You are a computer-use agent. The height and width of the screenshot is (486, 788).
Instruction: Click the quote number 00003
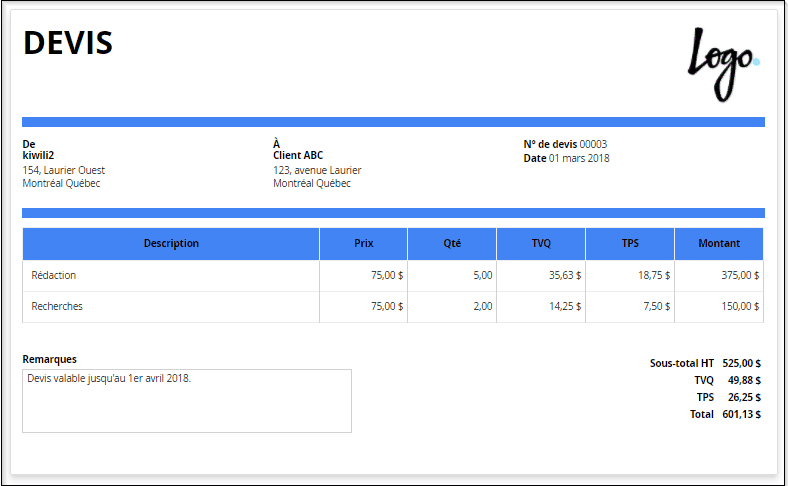(x=593, y=144)
